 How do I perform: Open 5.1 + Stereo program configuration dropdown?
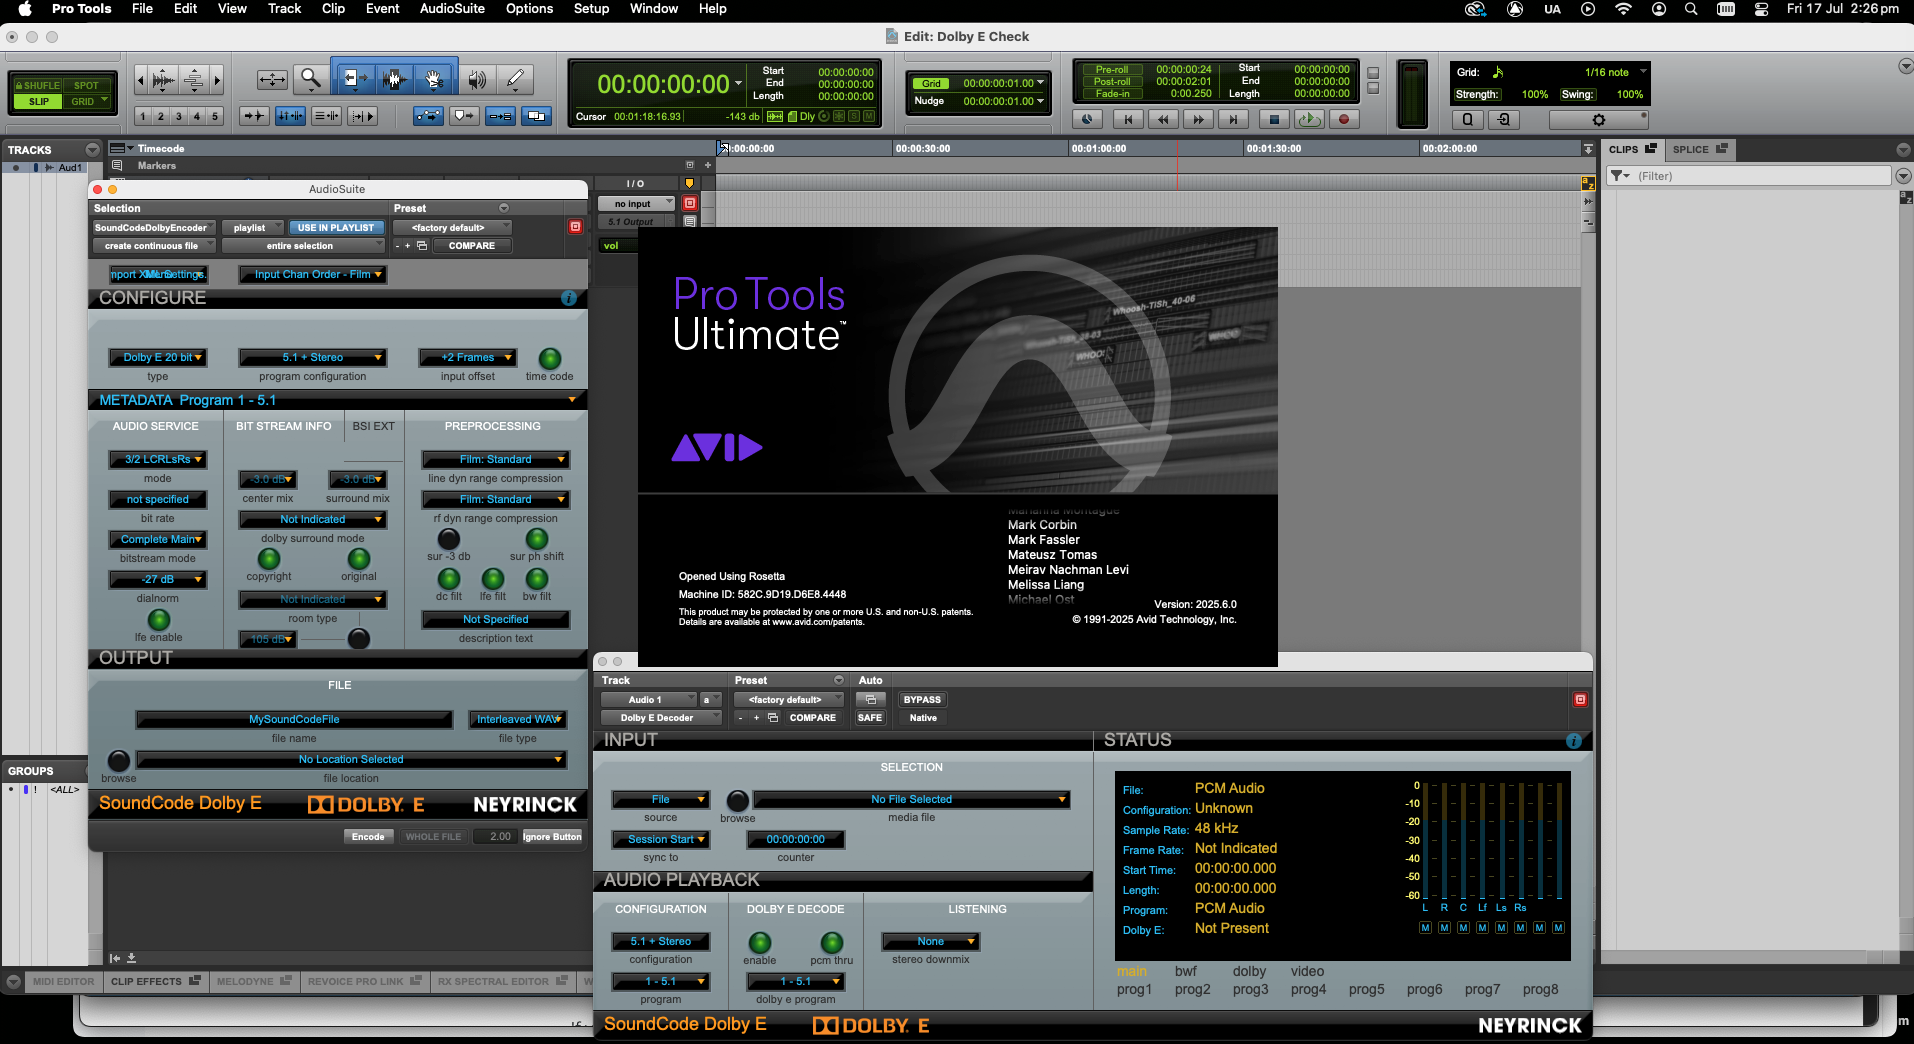click(312, 358)
